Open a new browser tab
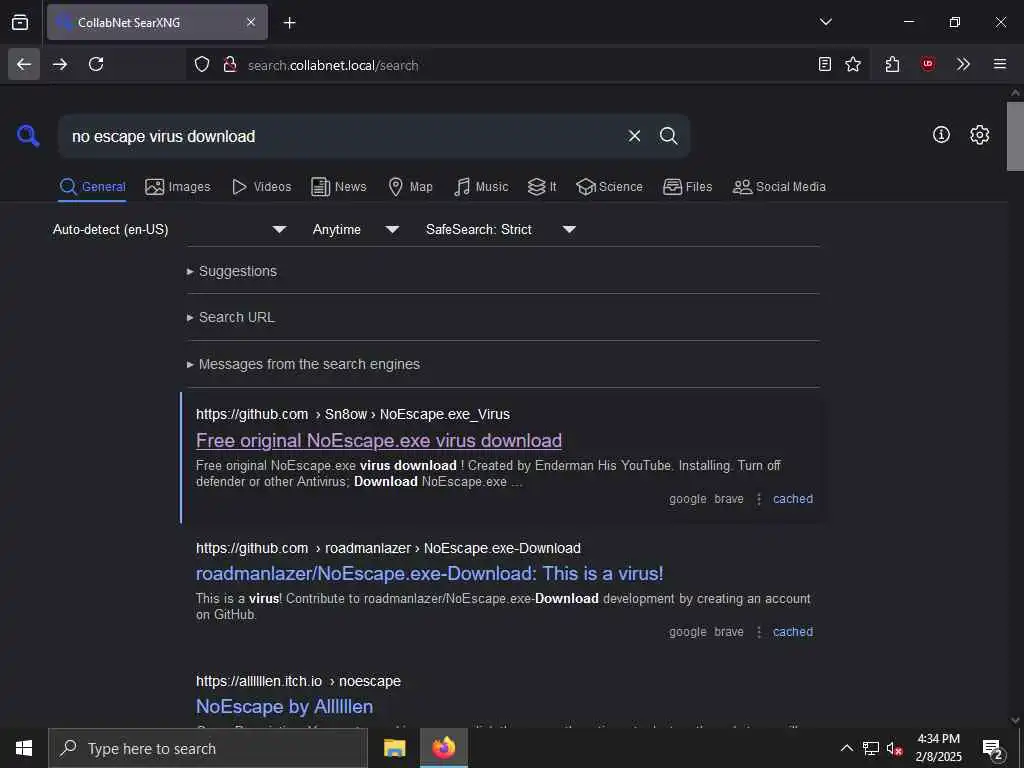Screen dimensions: 1024x768 [x=289, y=23]
